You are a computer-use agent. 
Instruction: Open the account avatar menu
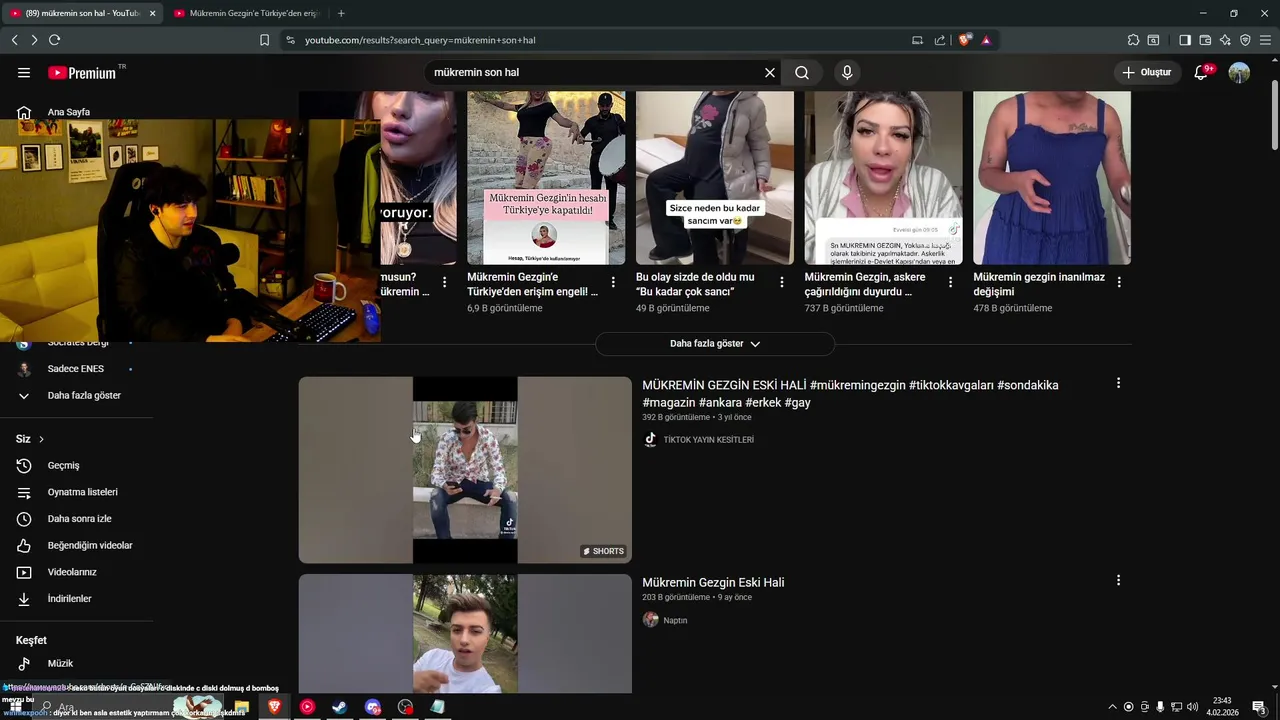point(1239,73)
